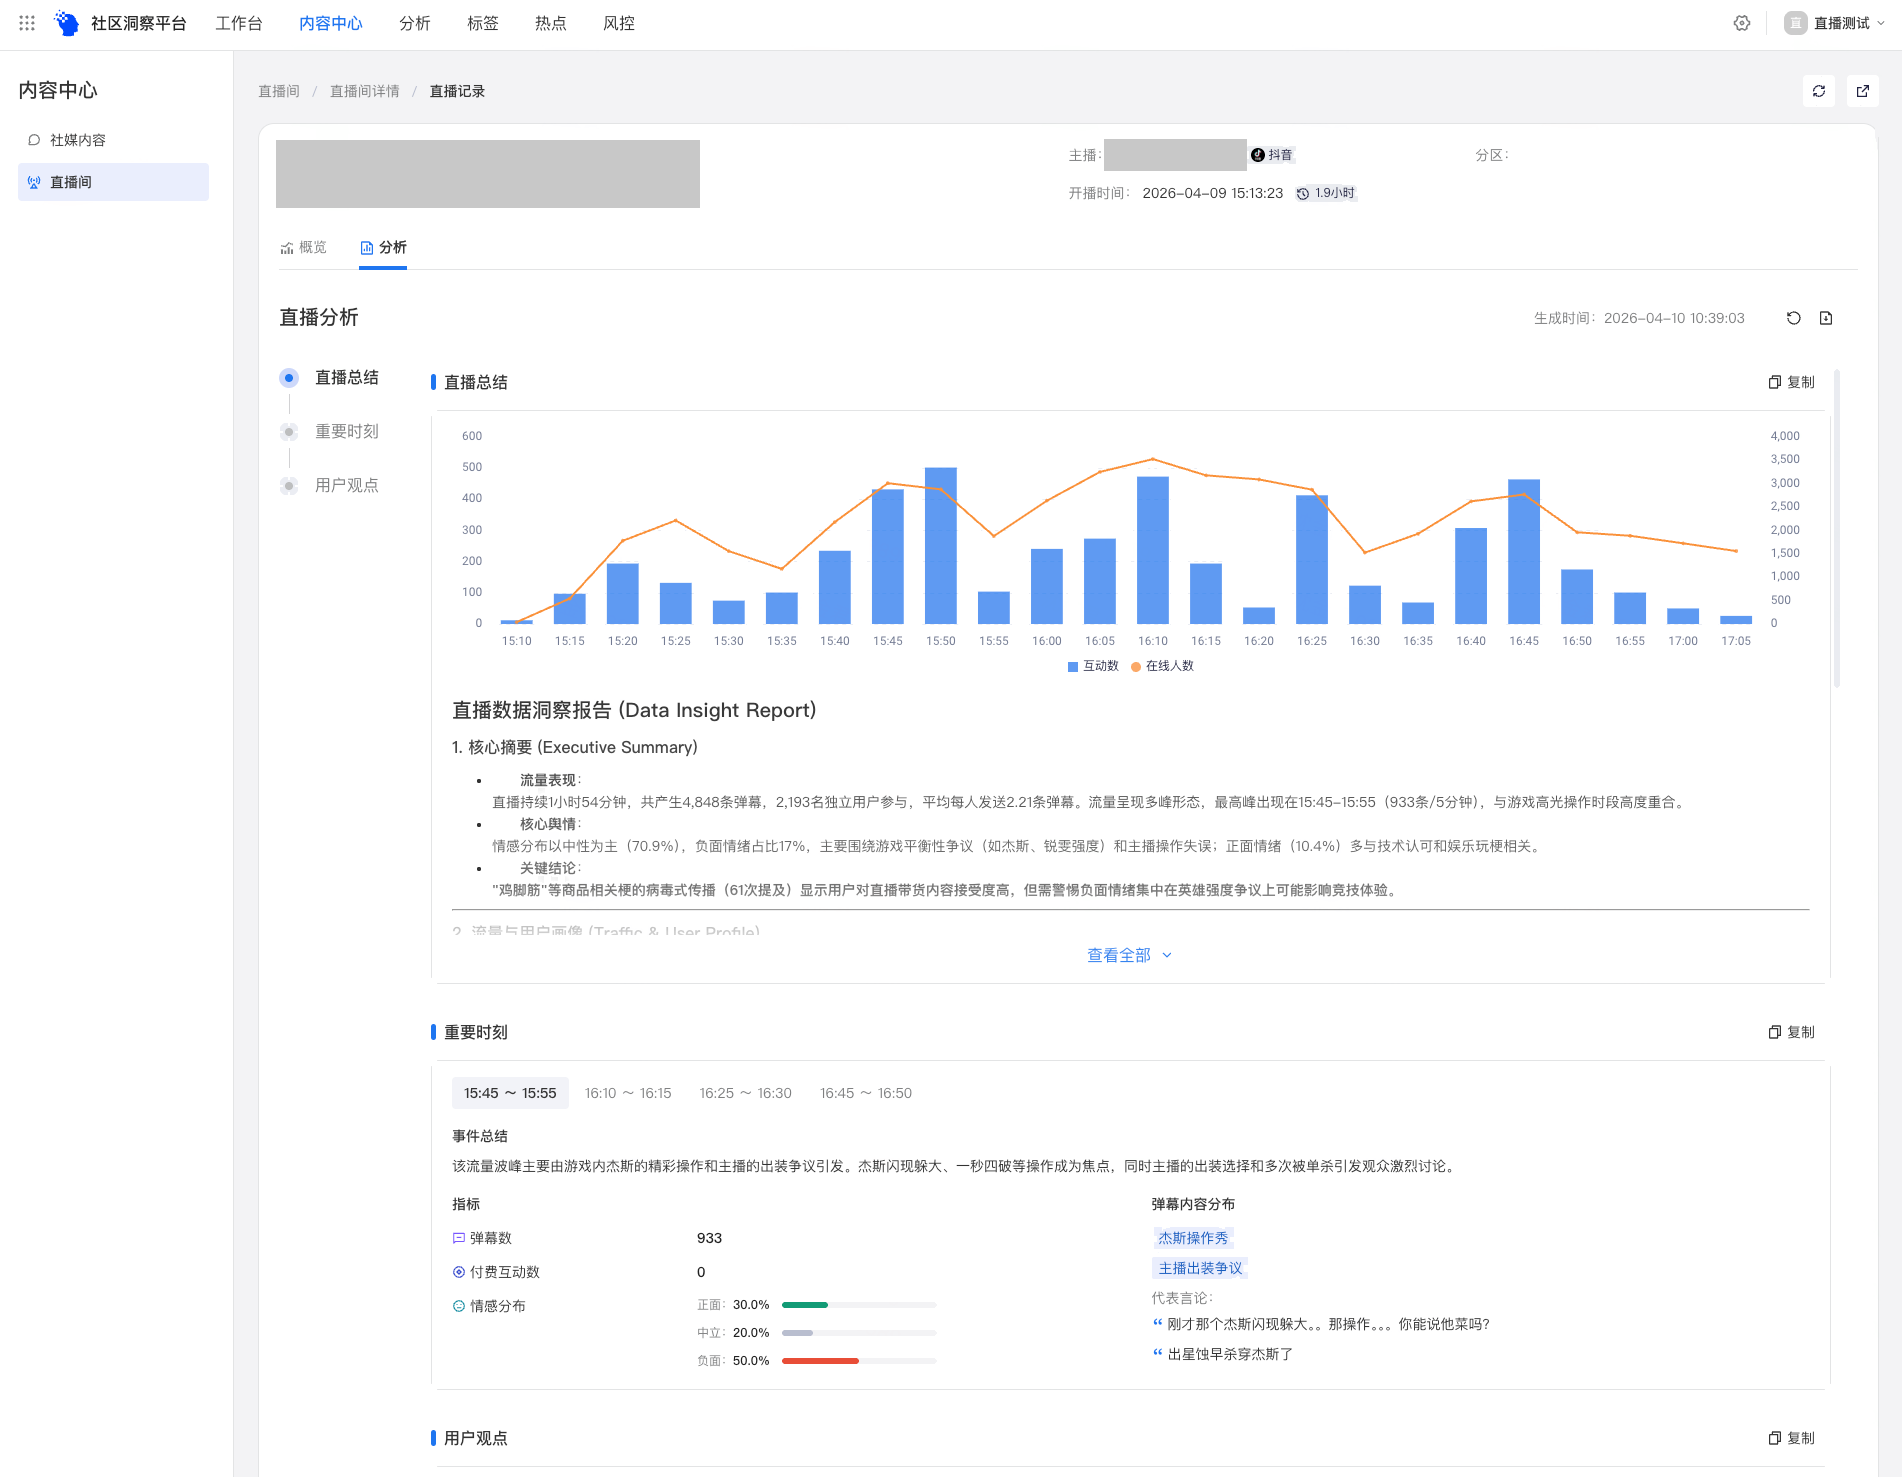Jump to 直播总结 anchor step
The width and height of the screenshot is (1902, 1477).
(x=330, y=377)
